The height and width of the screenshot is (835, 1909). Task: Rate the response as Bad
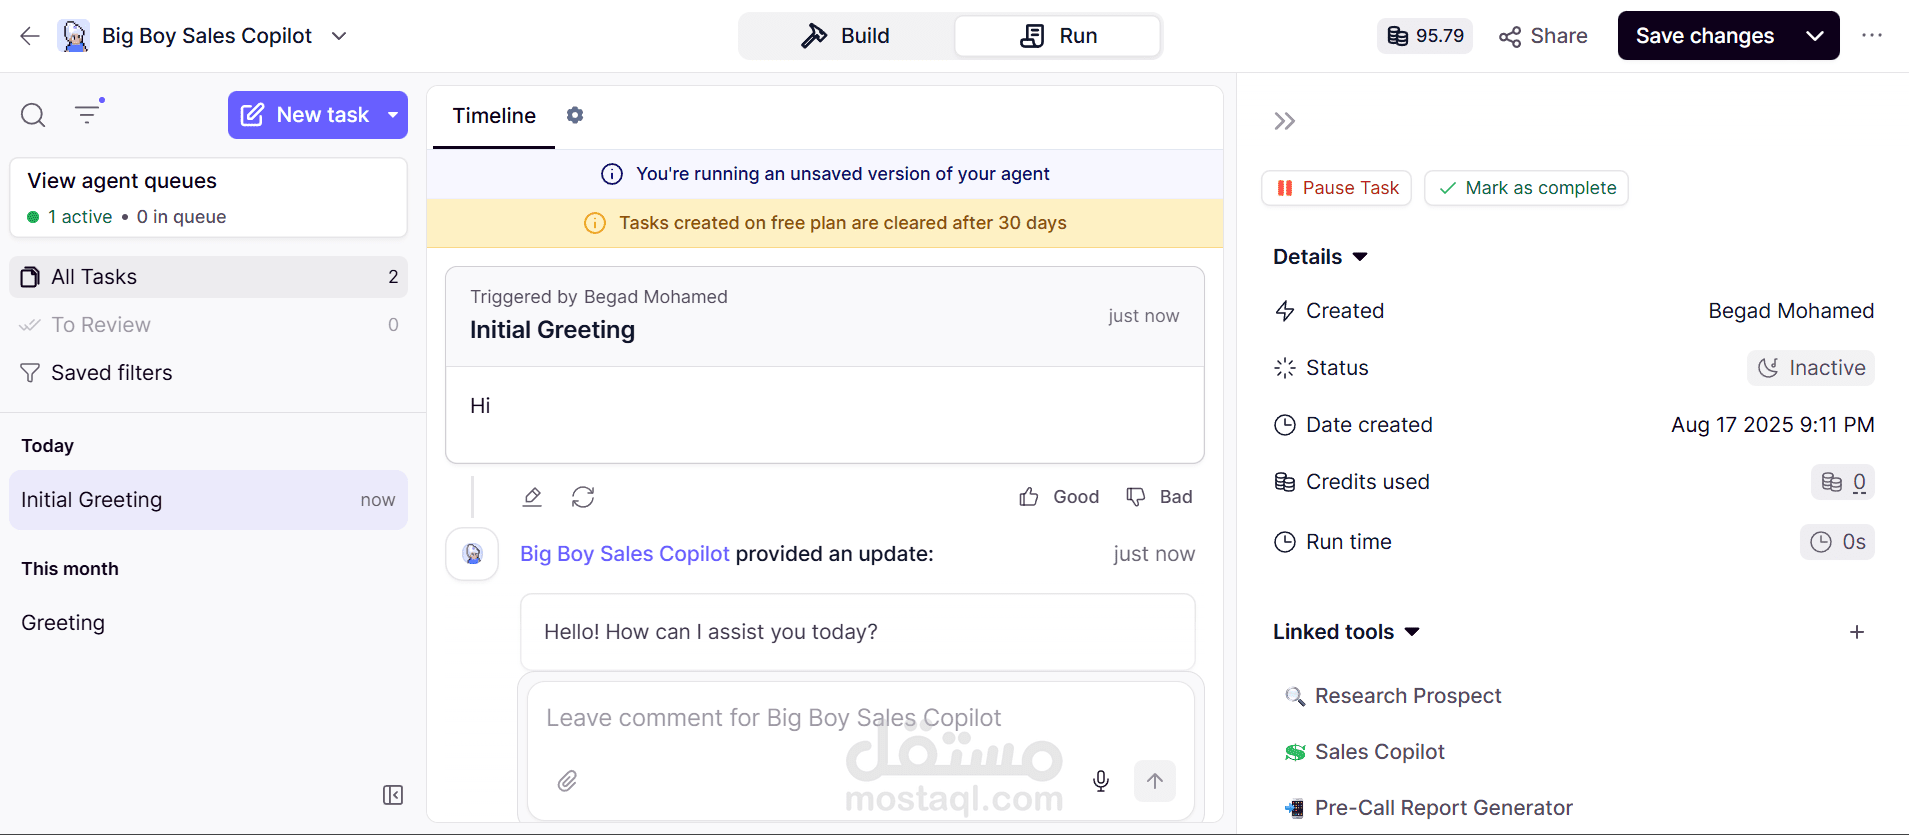(x=1159, y=497)
